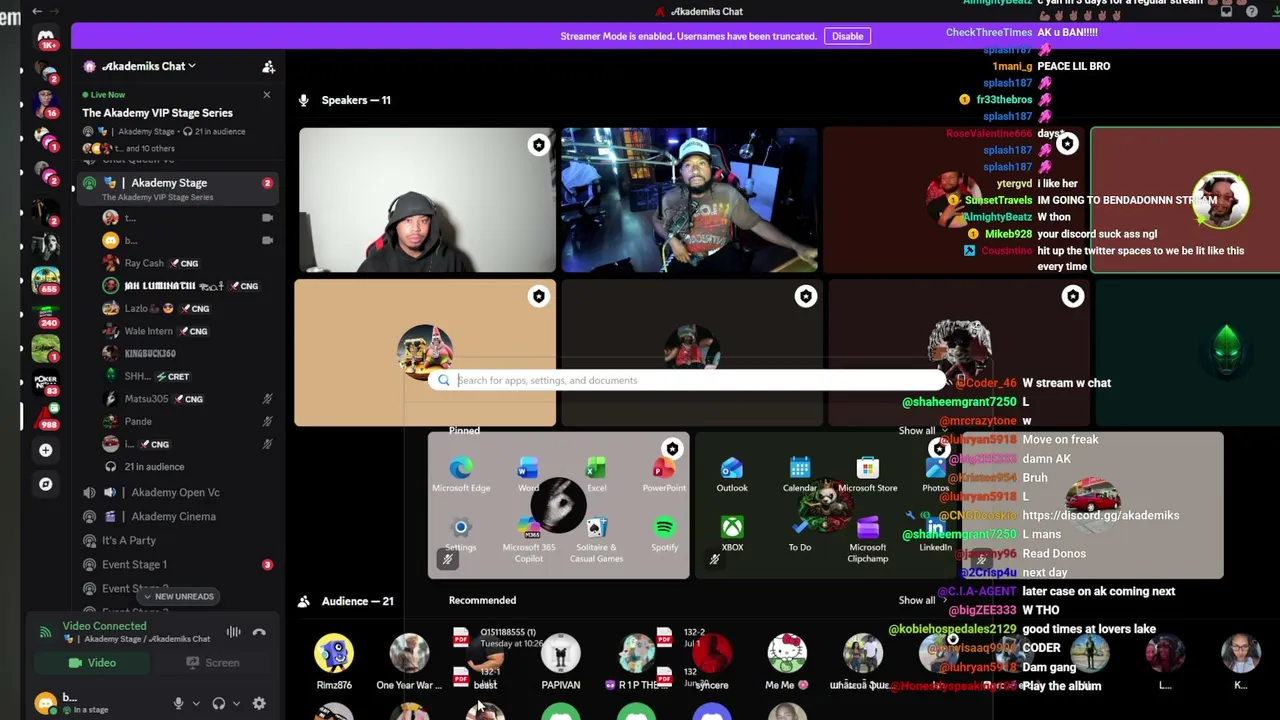Open headphone output device dropdown arrow

point(236,703)
